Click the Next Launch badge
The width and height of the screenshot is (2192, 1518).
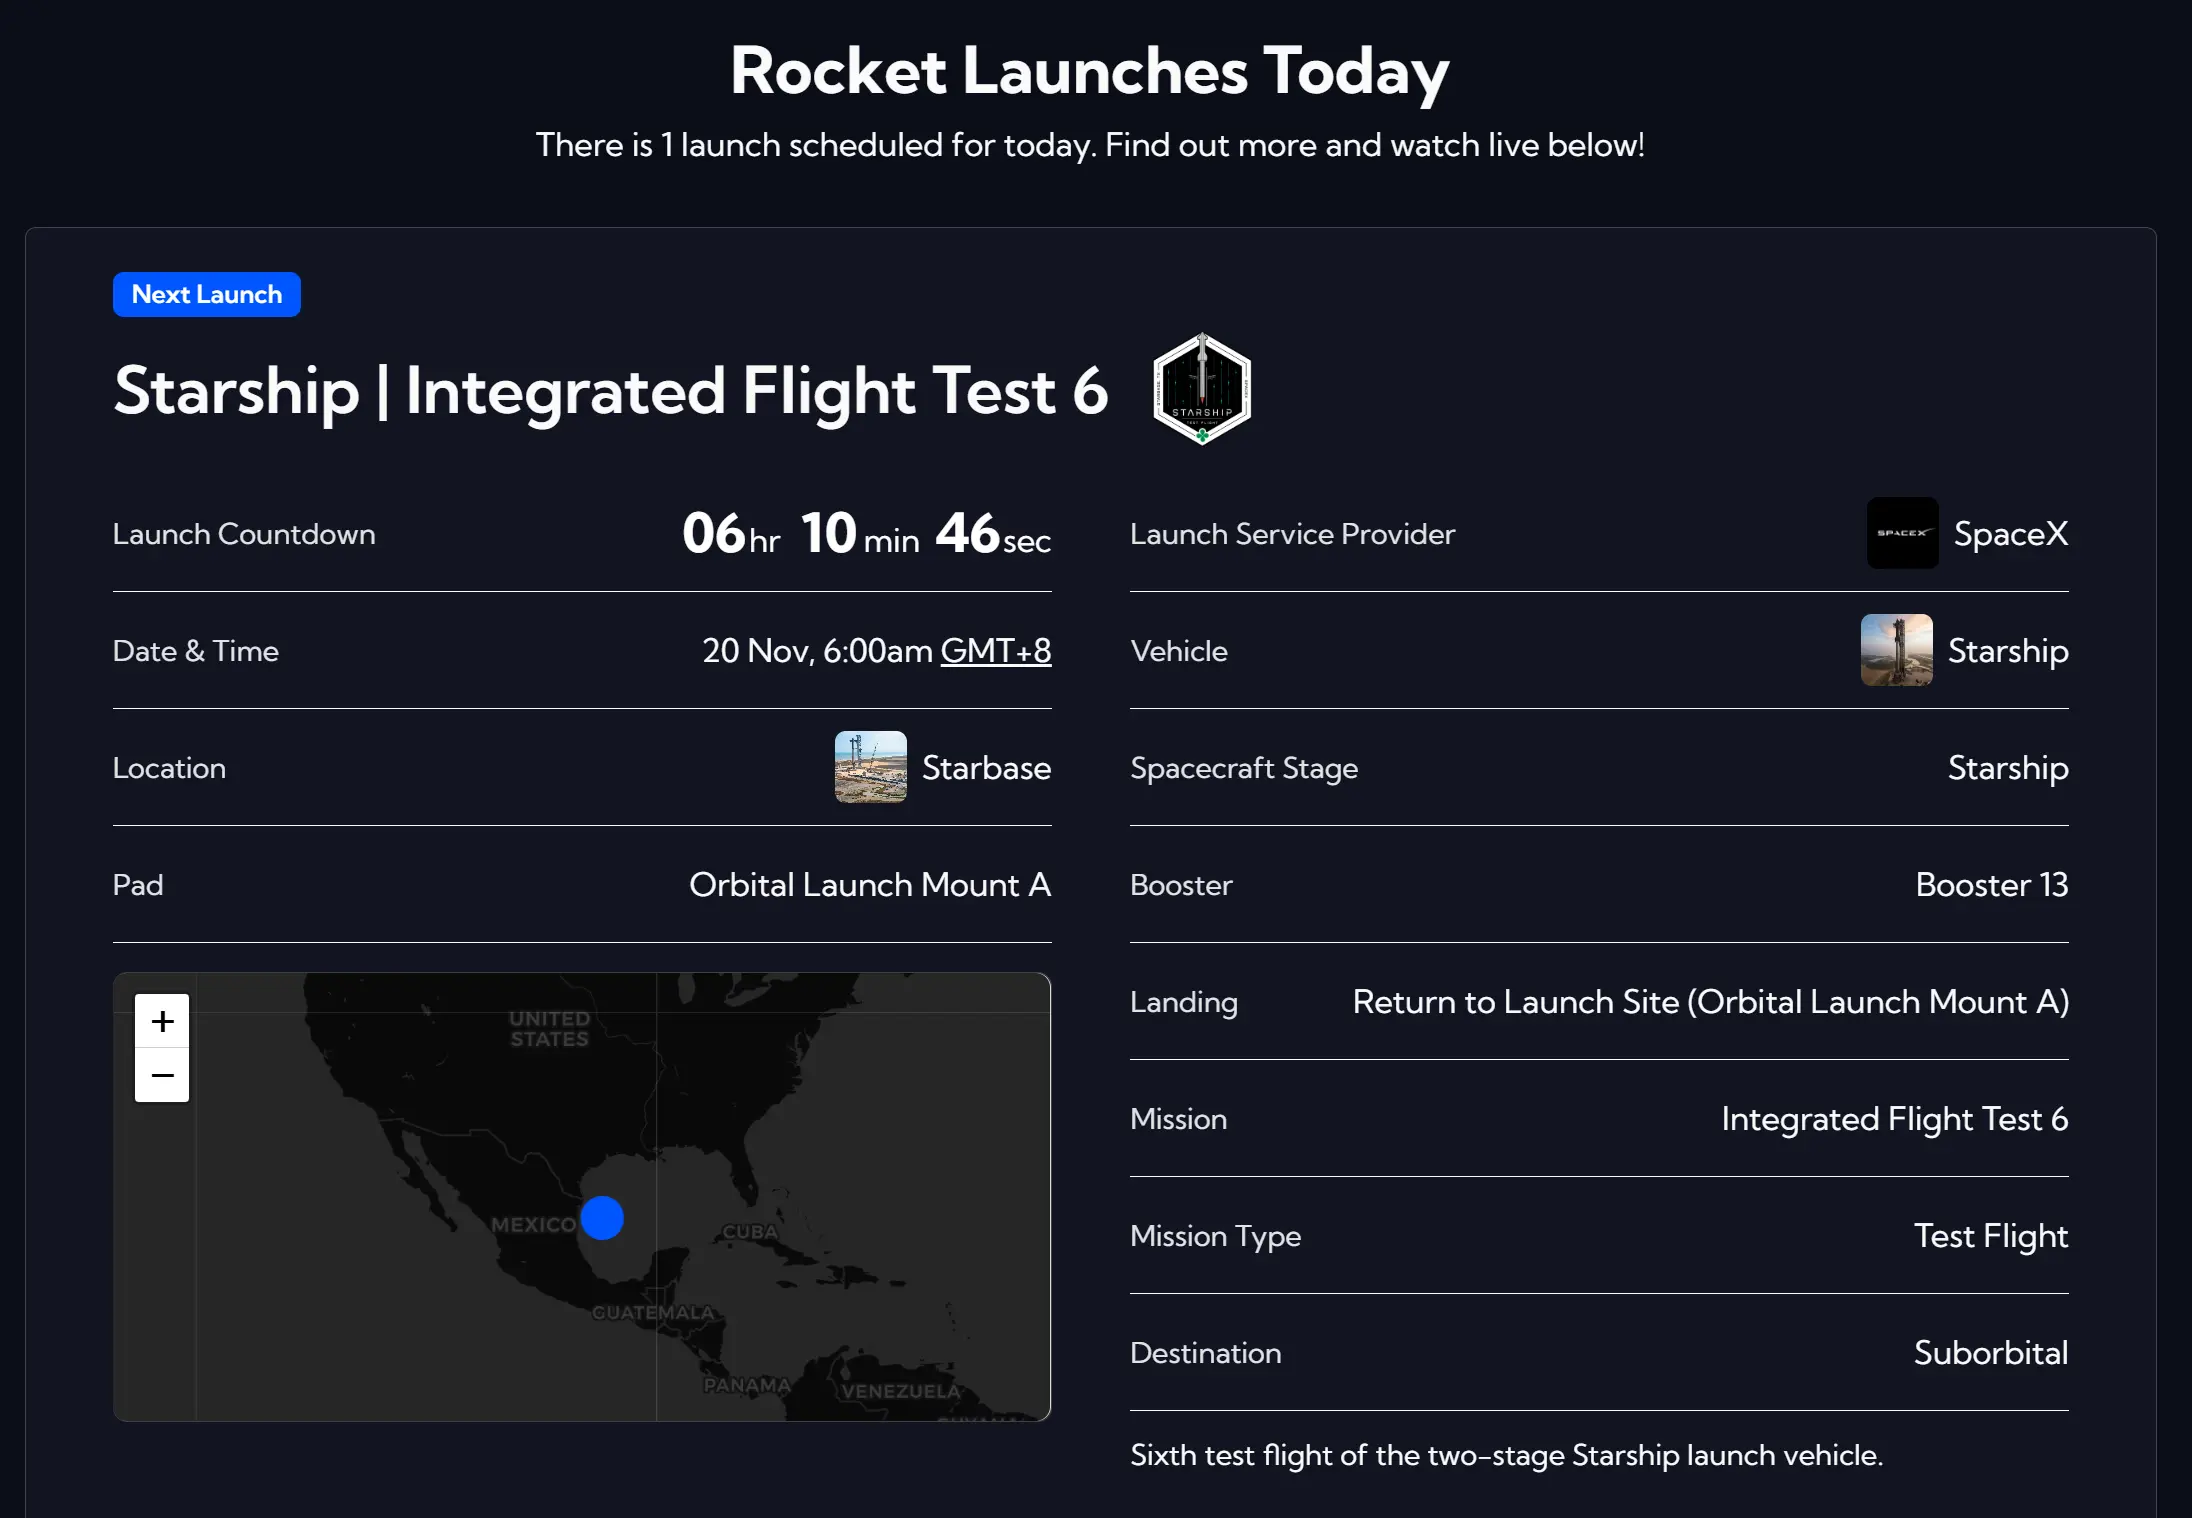(206, 294)
